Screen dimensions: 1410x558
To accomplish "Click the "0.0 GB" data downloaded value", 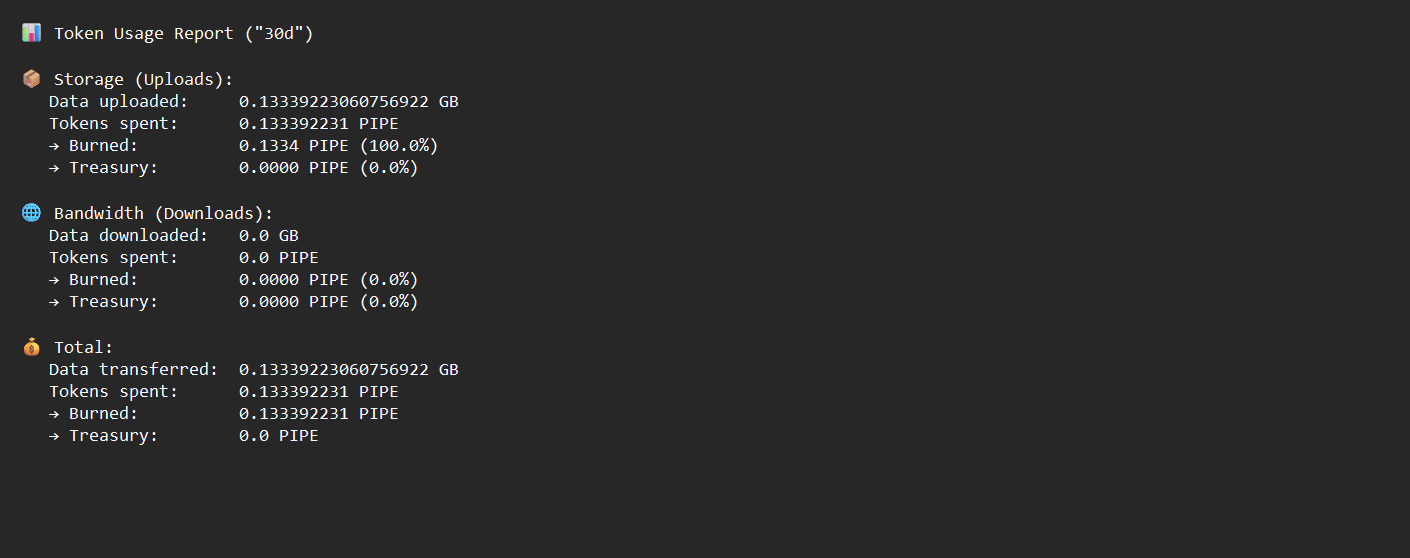I will tap(268, 236).
